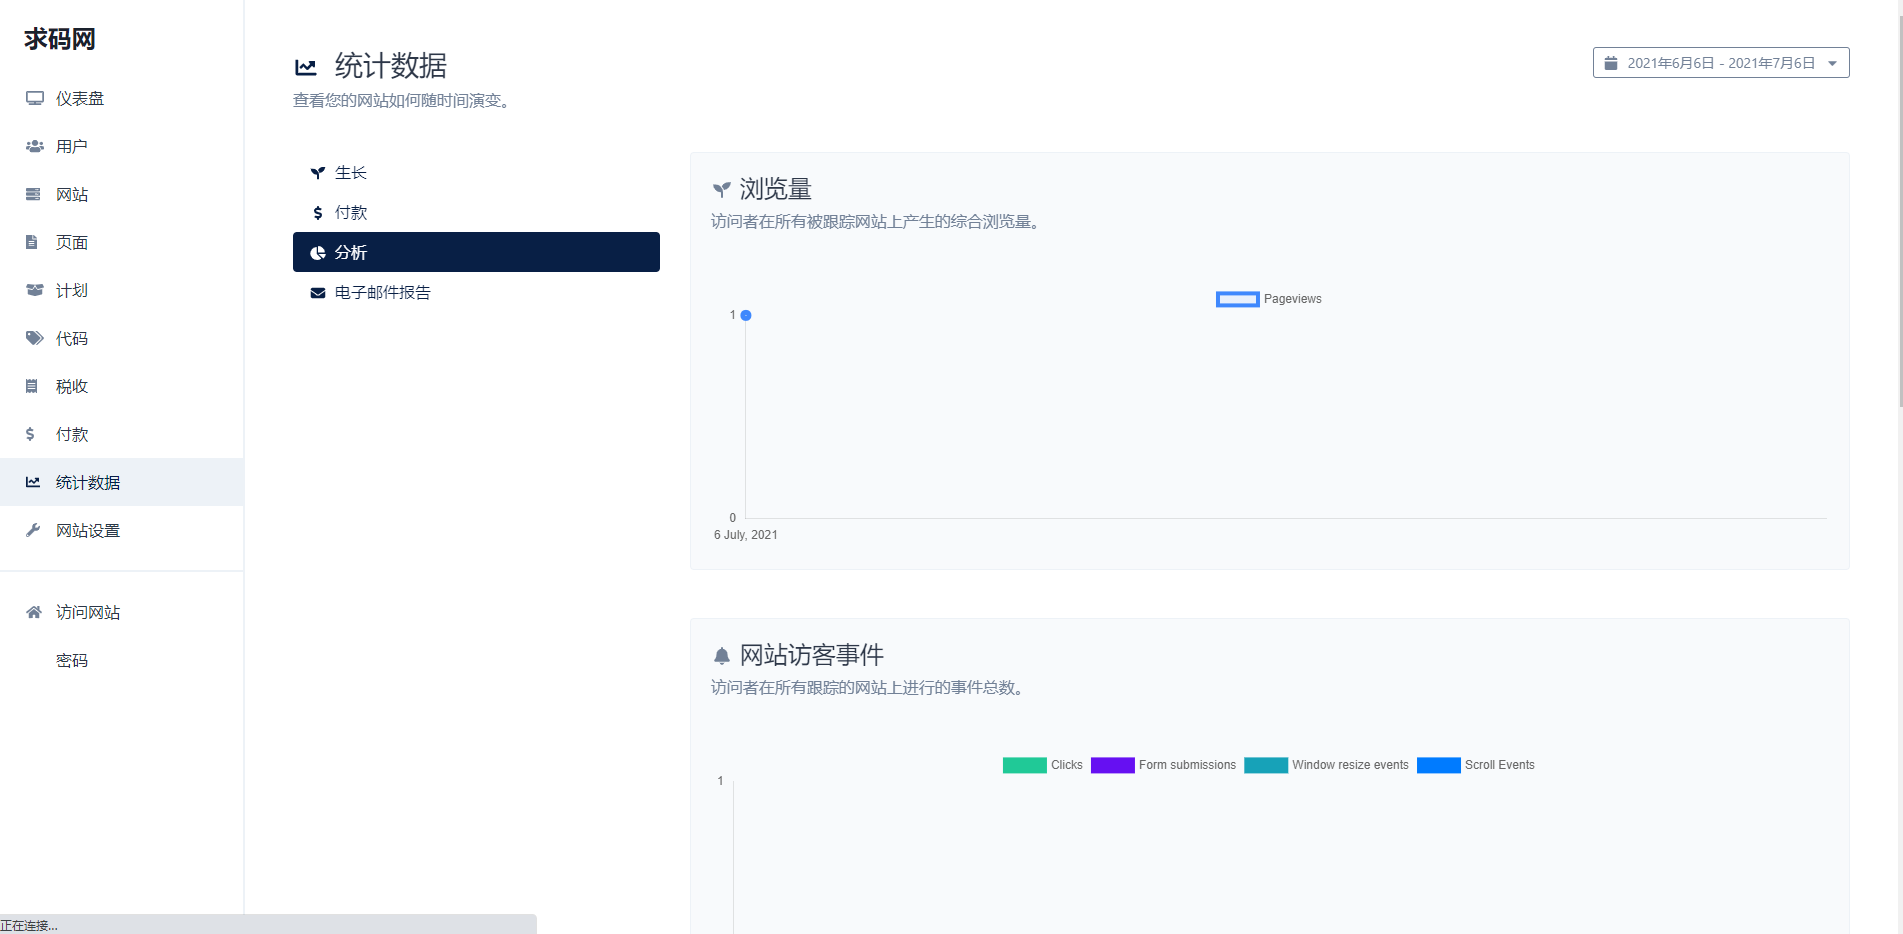The height and width of the screenshot is (934, 1903).
Task: Toggle the teal Window resize events swatch
Action: (x=1266, y=765)
